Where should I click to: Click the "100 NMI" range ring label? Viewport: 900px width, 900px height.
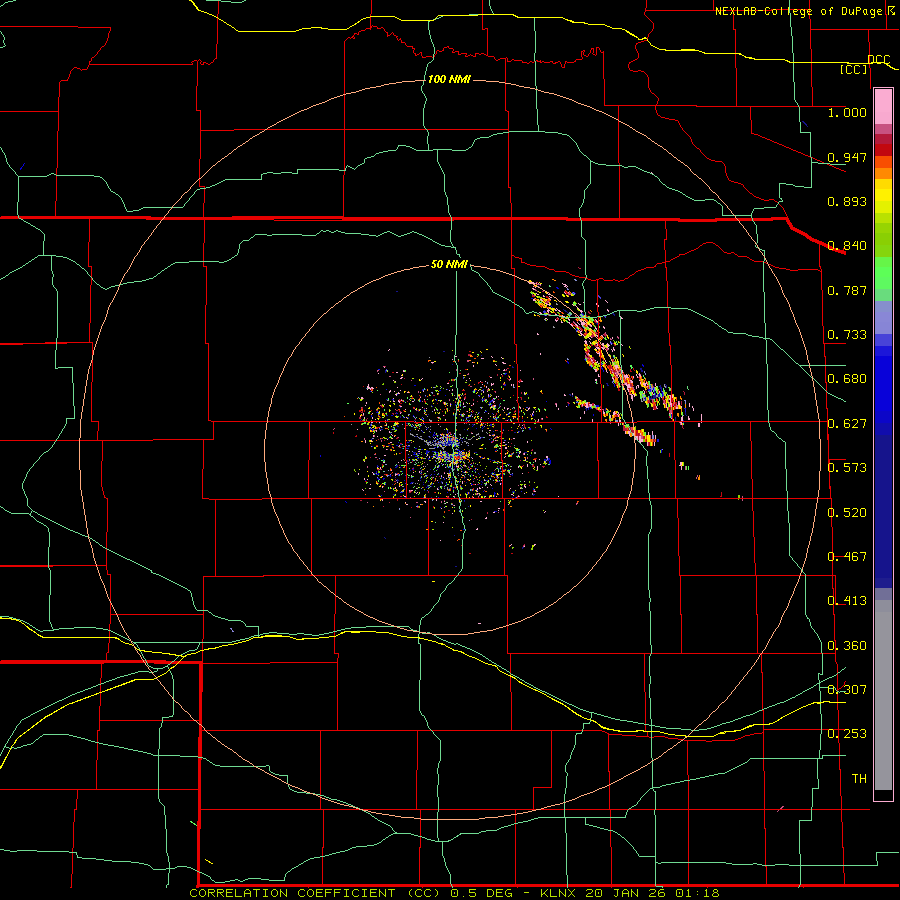pyautogui.click(x=449, y=79)
